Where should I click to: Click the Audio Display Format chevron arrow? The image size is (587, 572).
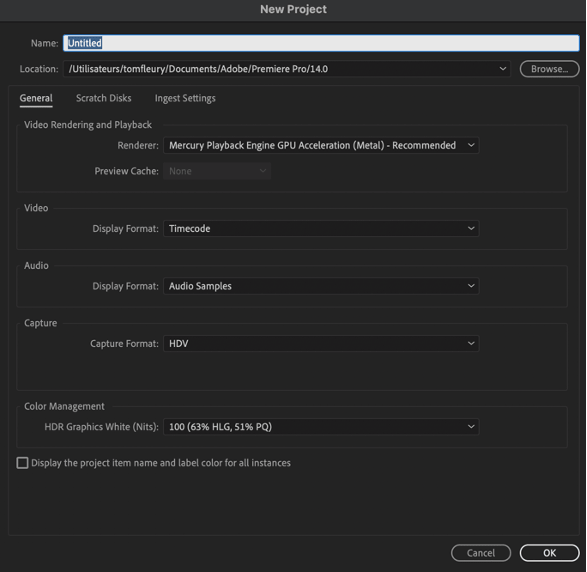point(471,286)
